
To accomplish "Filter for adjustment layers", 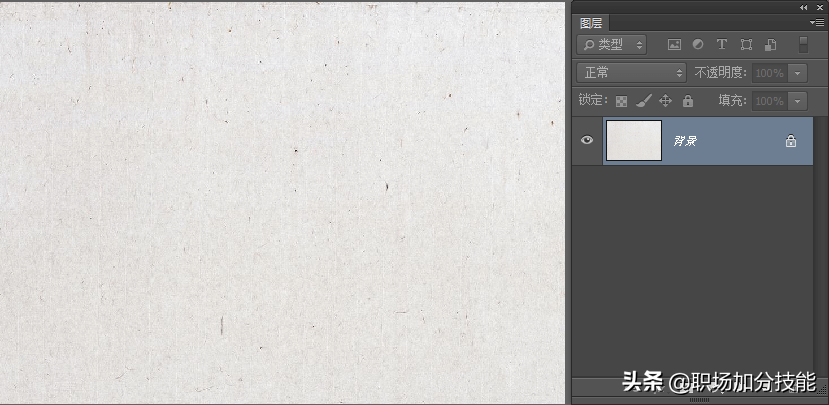I will (698, 45).
